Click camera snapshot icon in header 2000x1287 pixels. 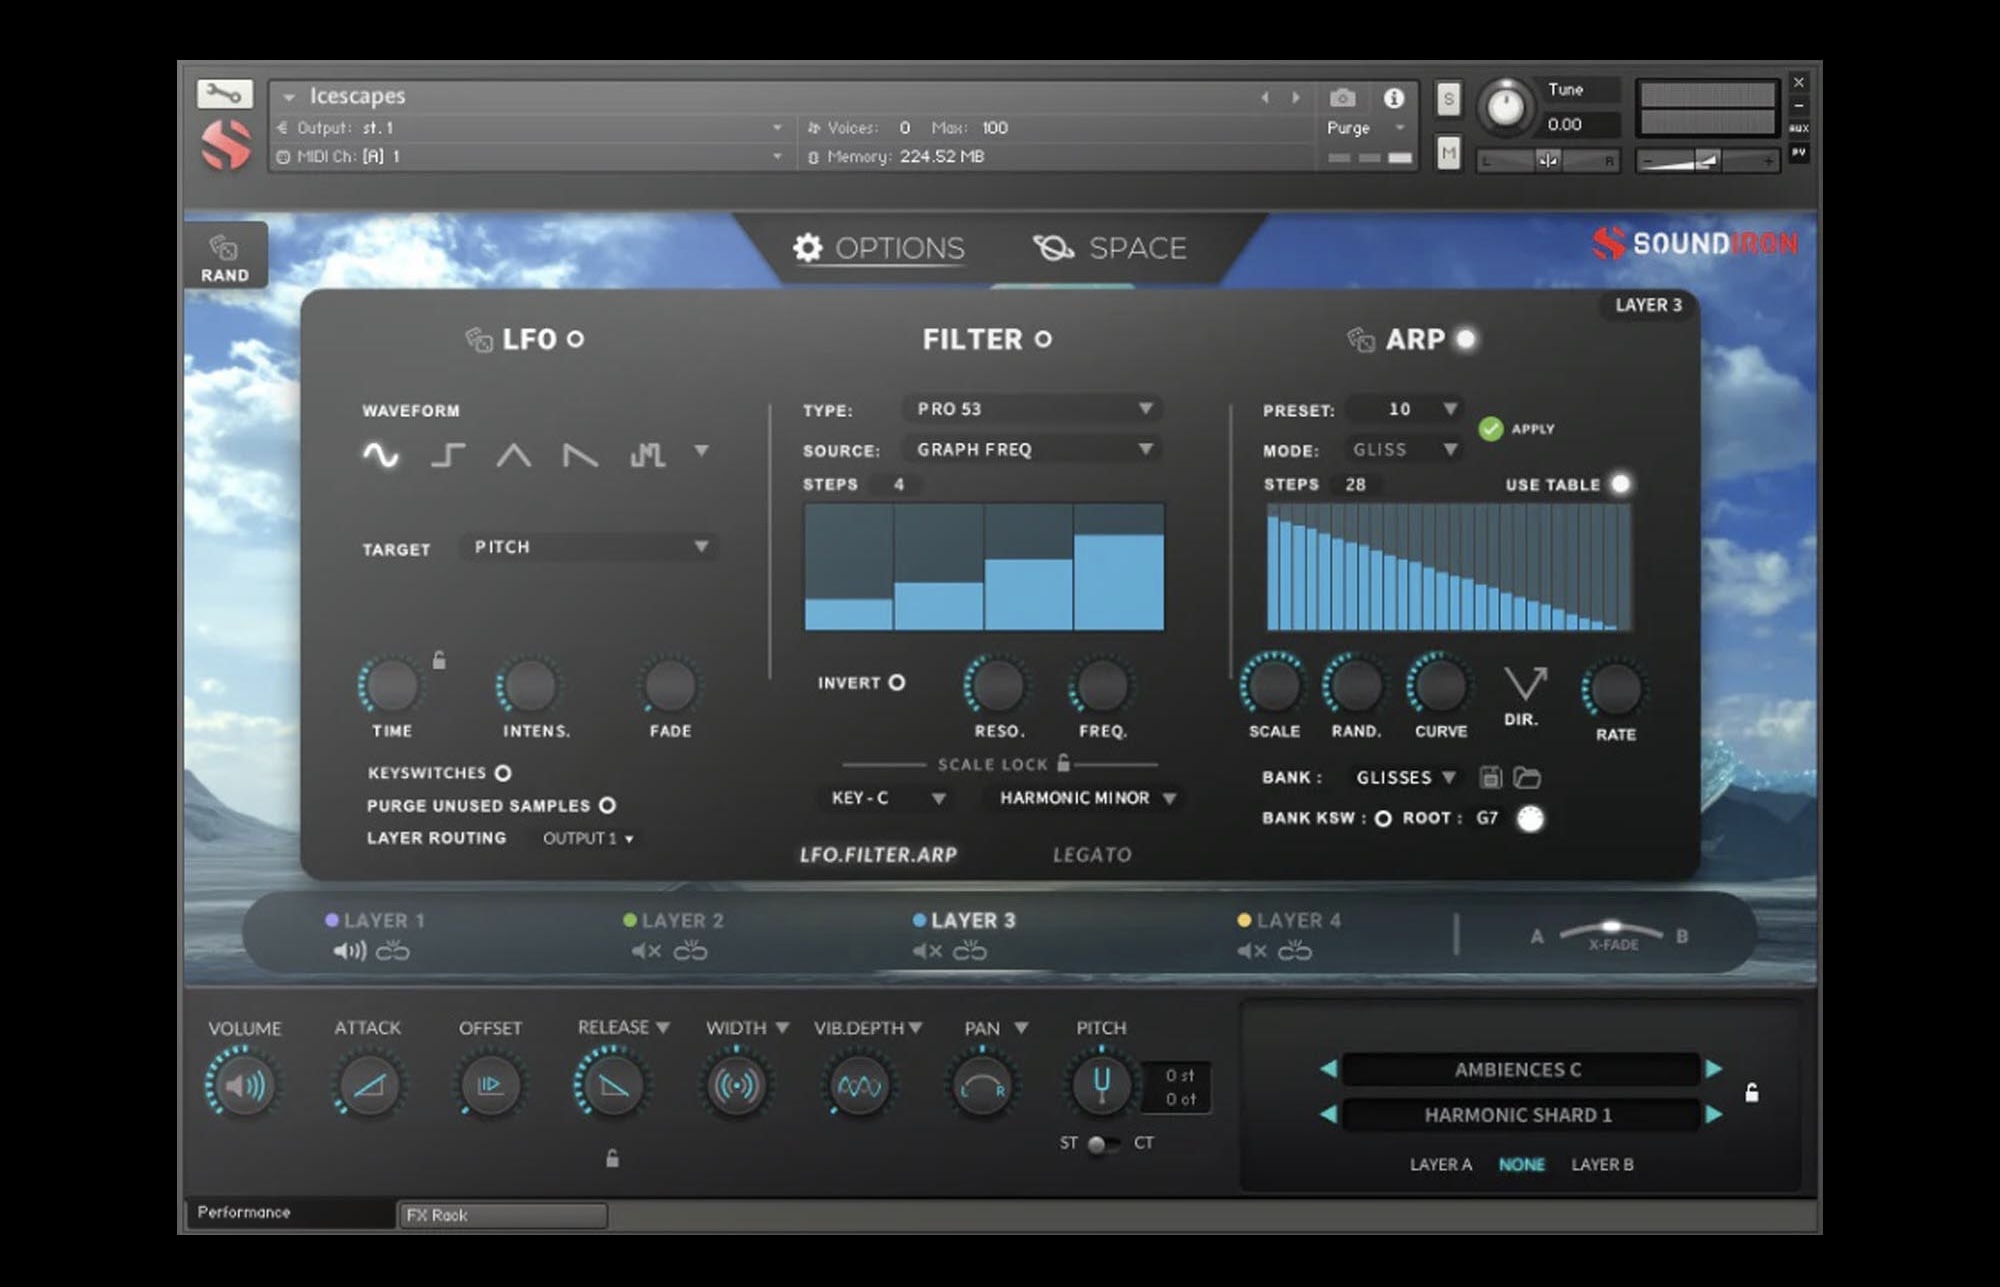1342,98
